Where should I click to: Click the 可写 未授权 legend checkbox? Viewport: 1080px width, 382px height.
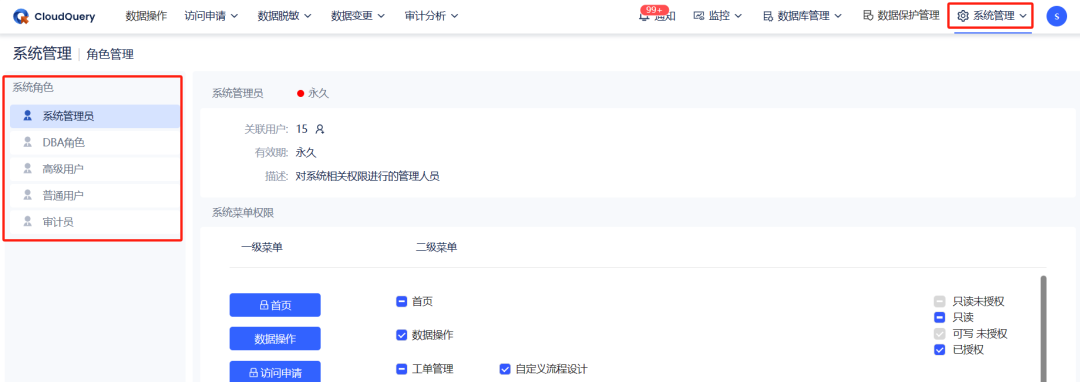[939, 334]
